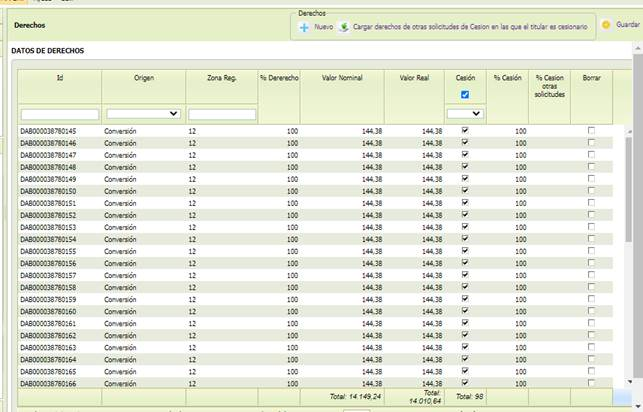Open the Origen filter dropdown
The image size is (643, 412).
point(143,114)
